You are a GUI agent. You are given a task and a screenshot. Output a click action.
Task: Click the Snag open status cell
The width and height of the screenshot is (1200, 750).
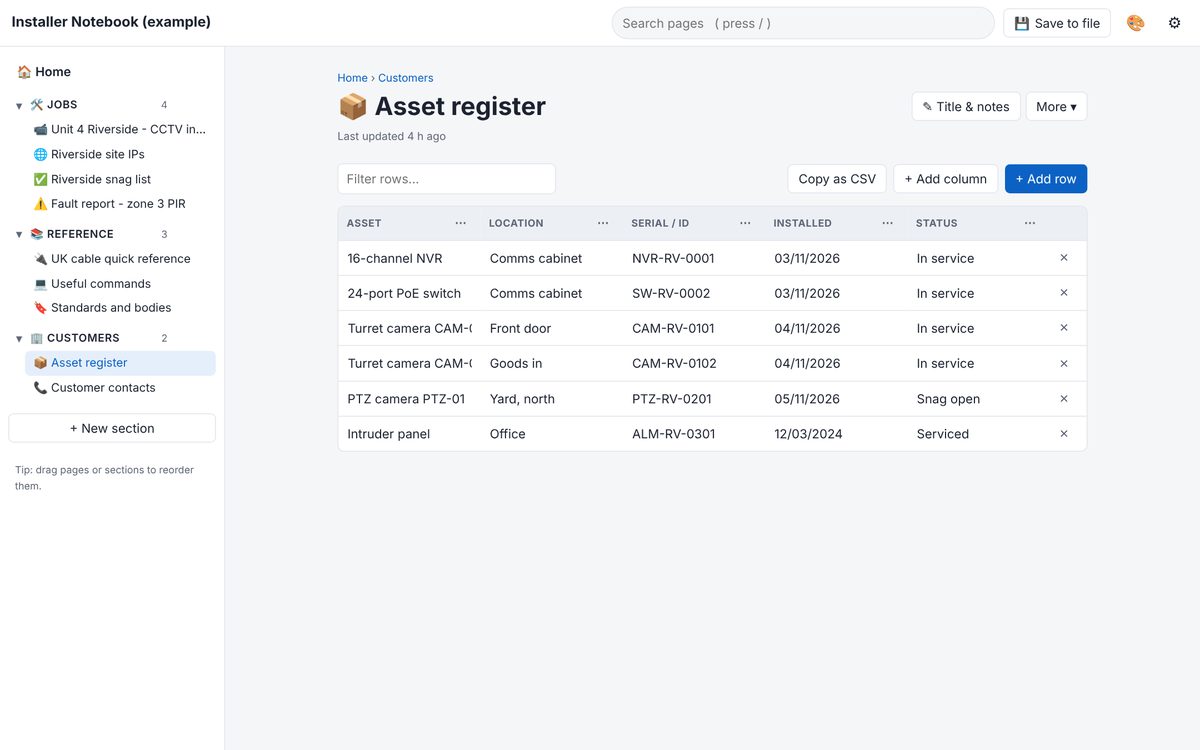978,398
